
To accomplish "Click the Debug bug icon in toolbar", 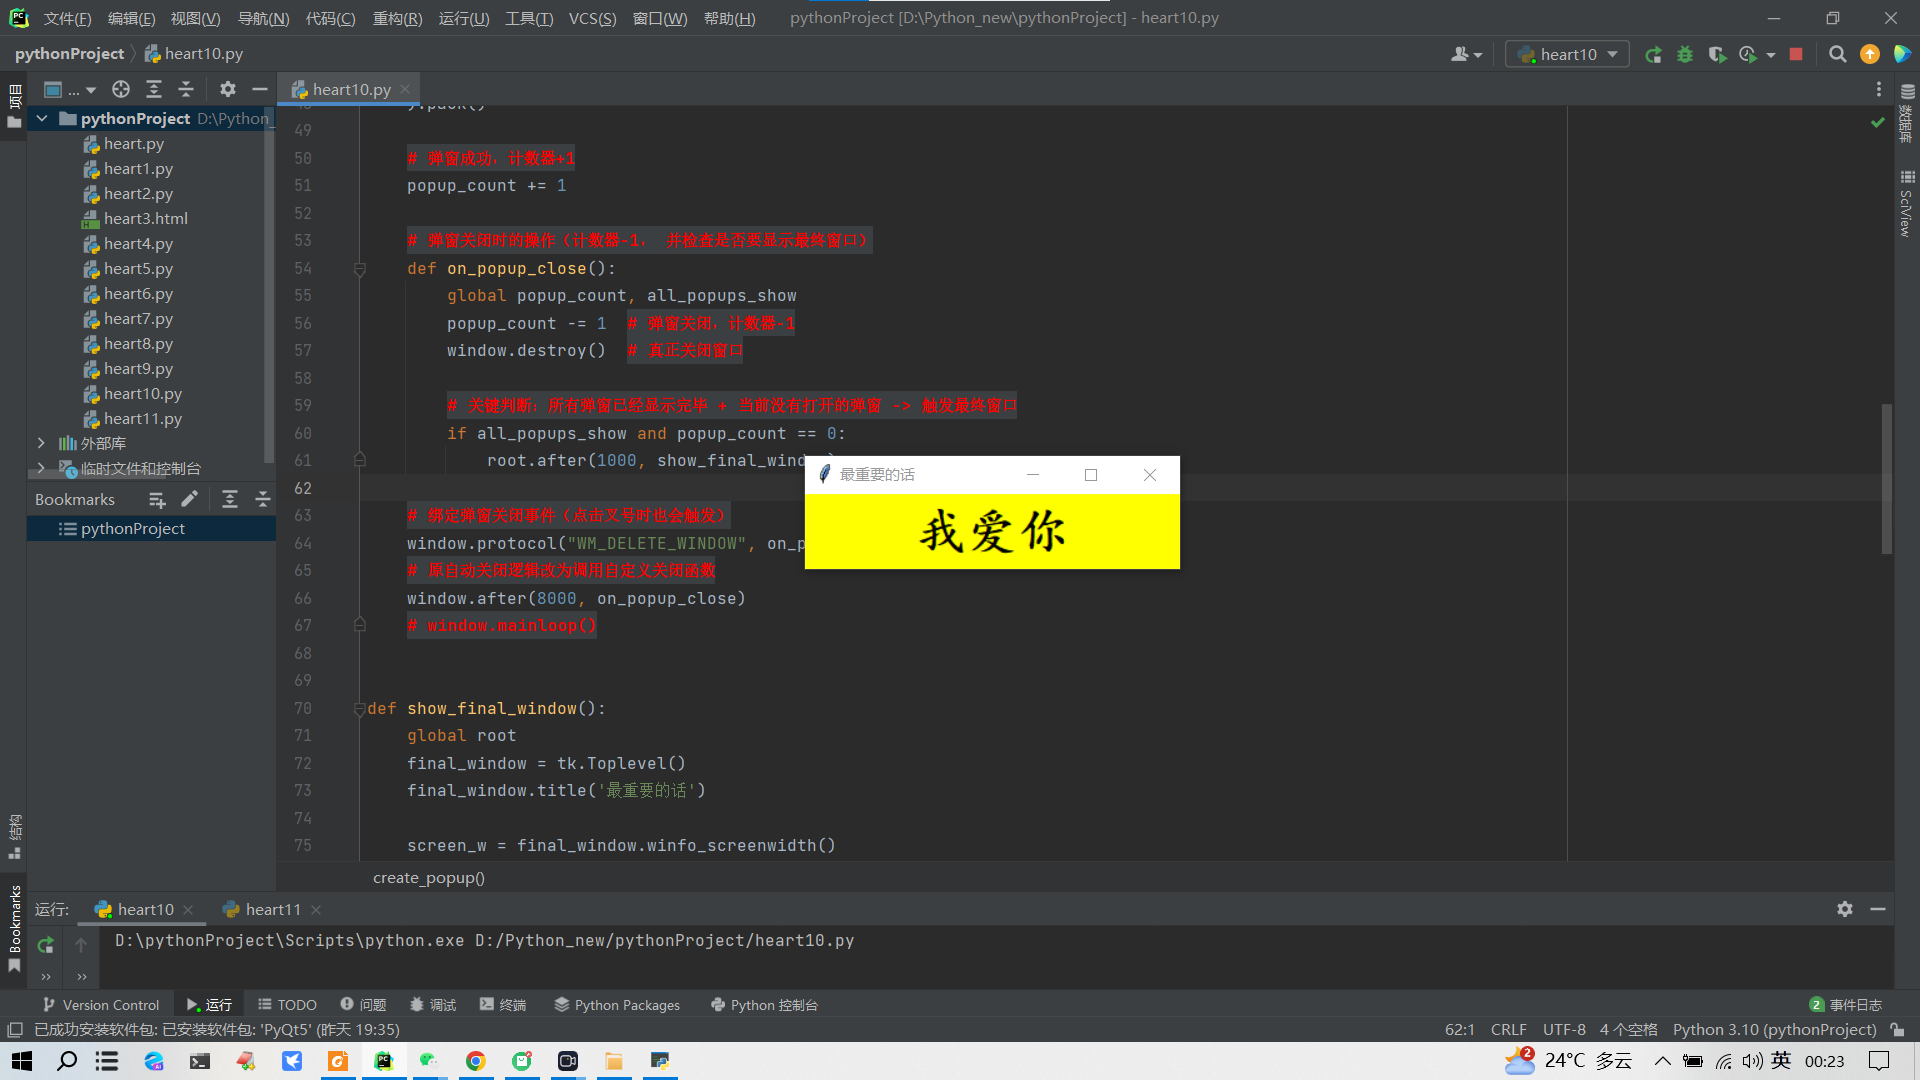I will [x=1685, y=55].
